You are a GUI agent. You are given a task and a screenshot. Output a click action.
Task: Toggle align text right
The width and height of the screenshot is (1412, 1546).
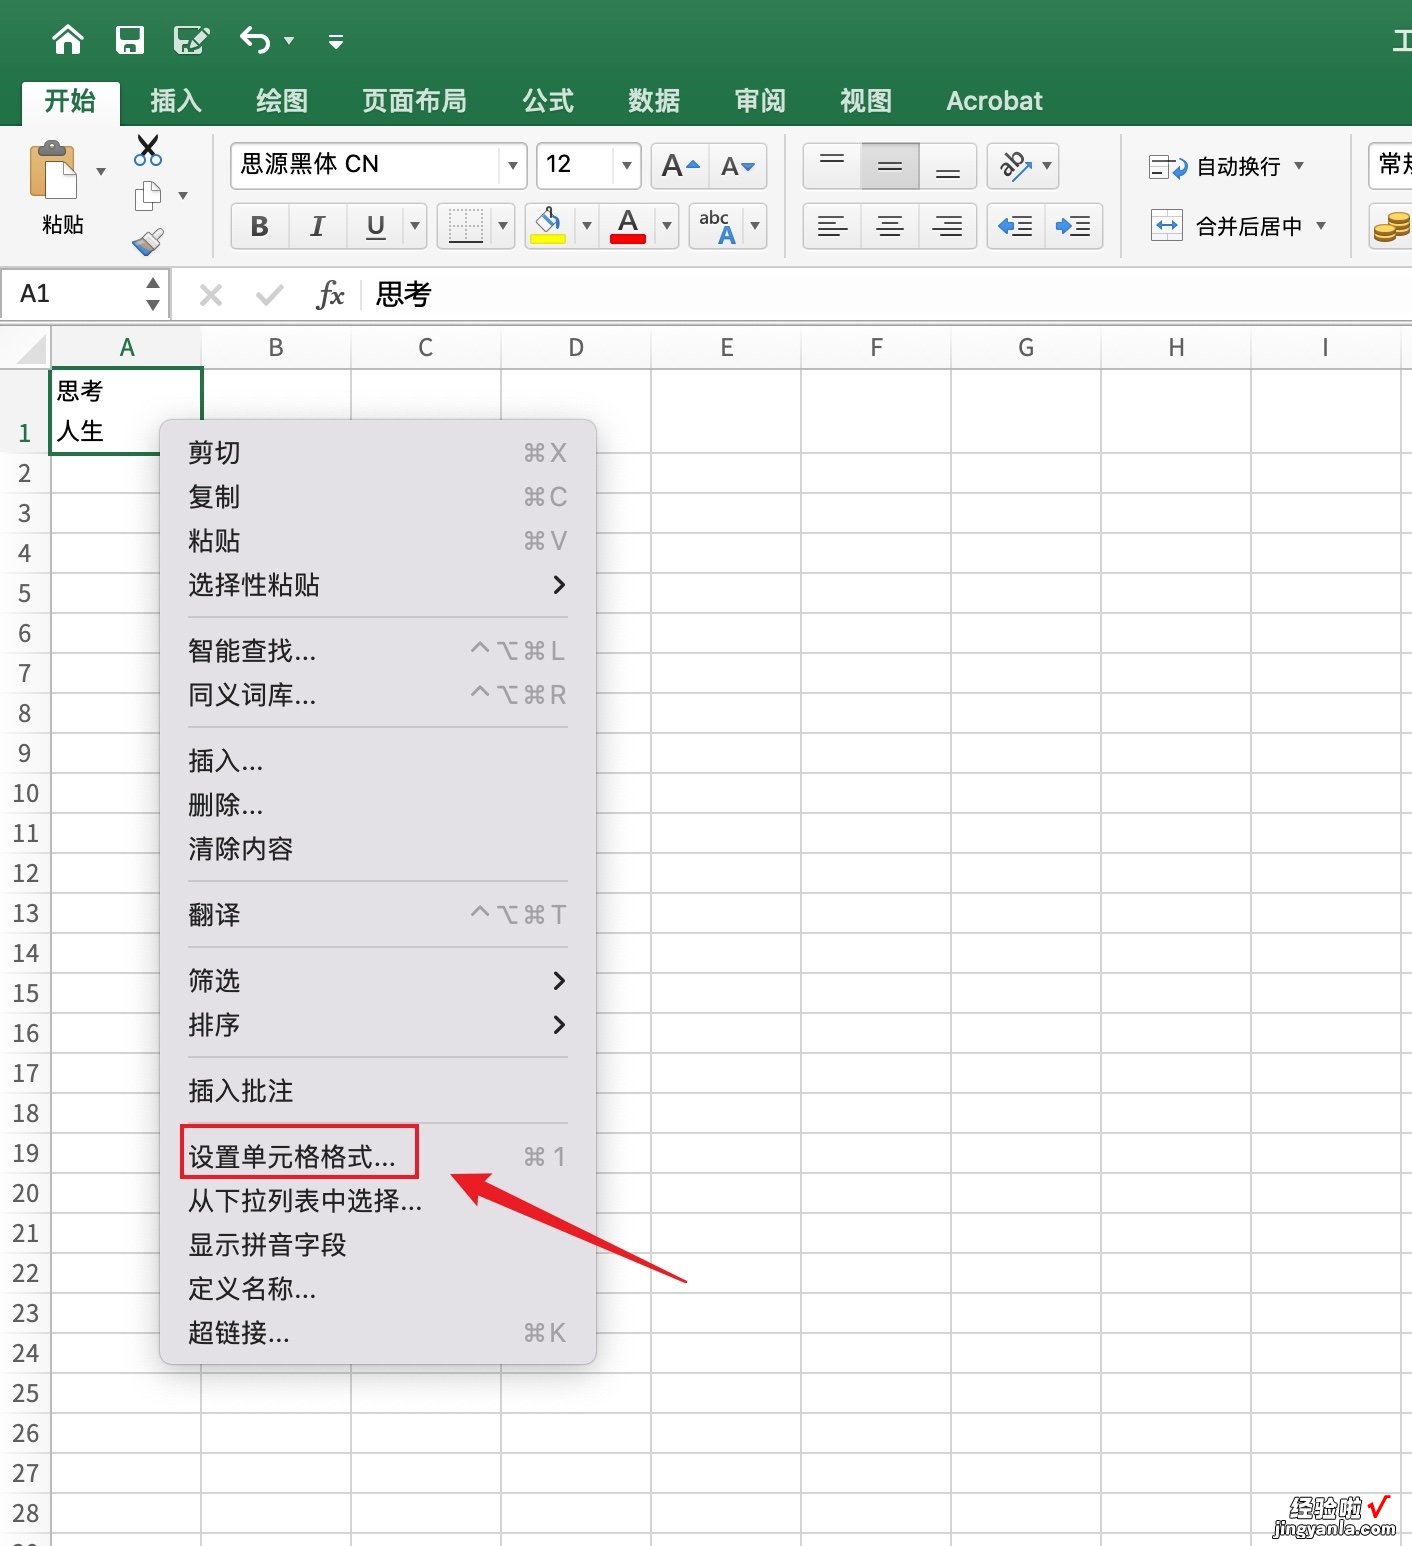(x=948, y=227)
